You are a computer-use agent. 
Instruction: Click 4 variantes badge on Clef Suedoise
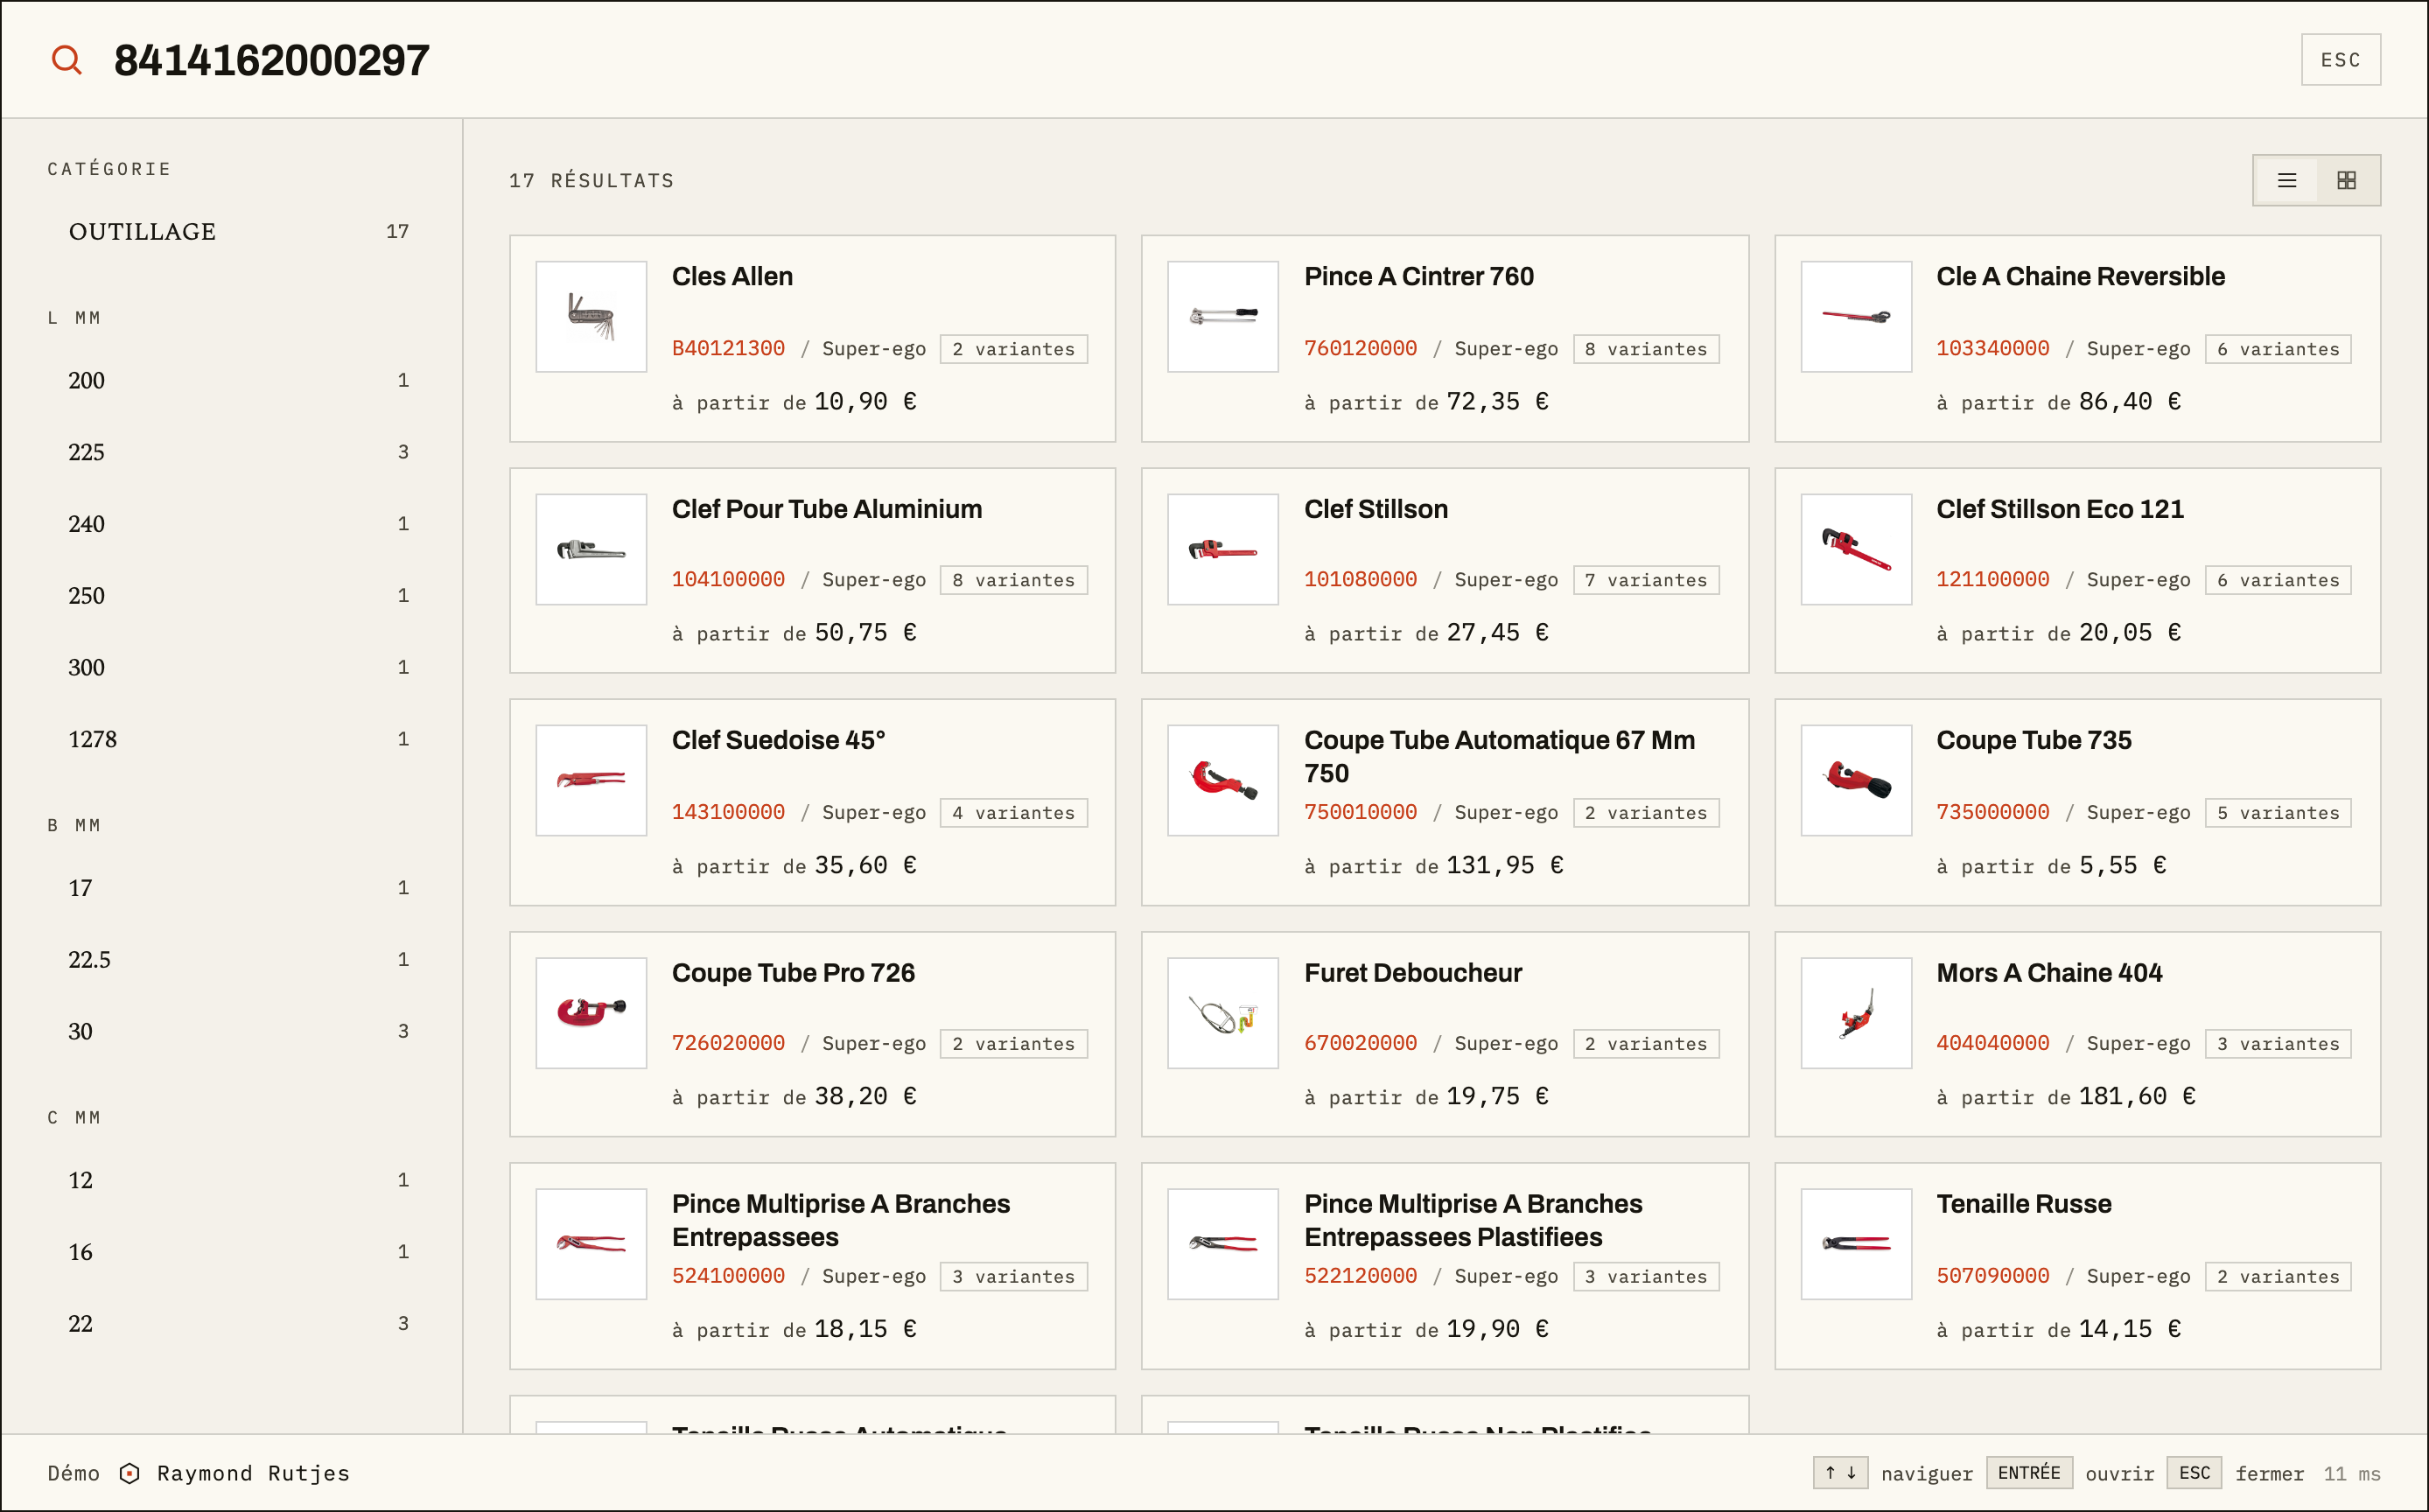1013,813
